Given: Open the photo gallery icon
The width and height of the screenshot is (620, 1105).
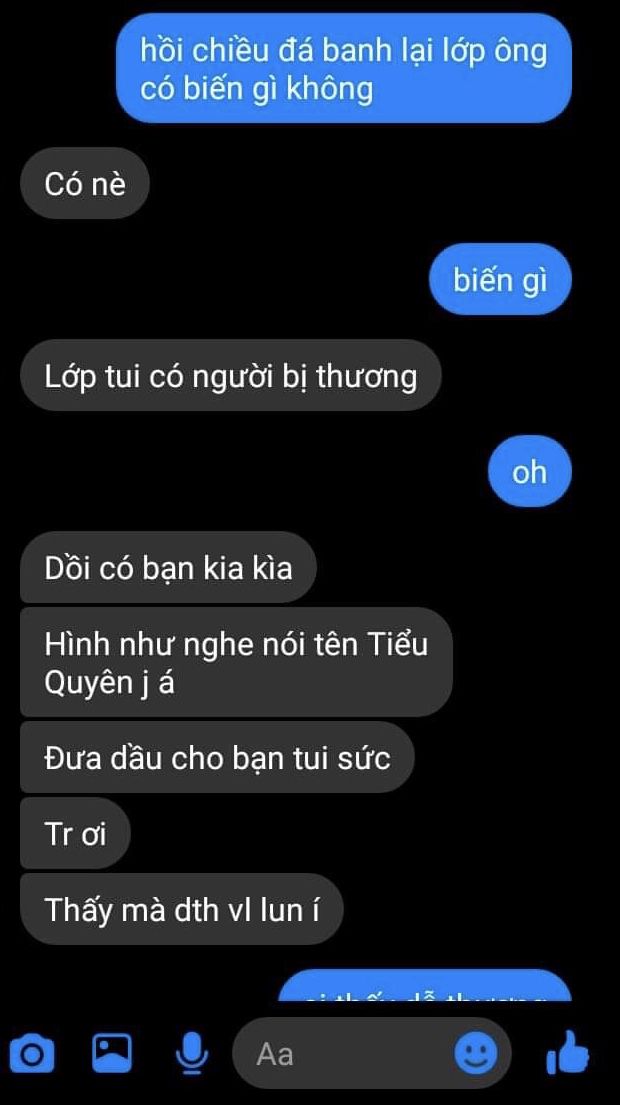Looking at the screenshot, I should pyautogui.click(x=112, y=1052).
